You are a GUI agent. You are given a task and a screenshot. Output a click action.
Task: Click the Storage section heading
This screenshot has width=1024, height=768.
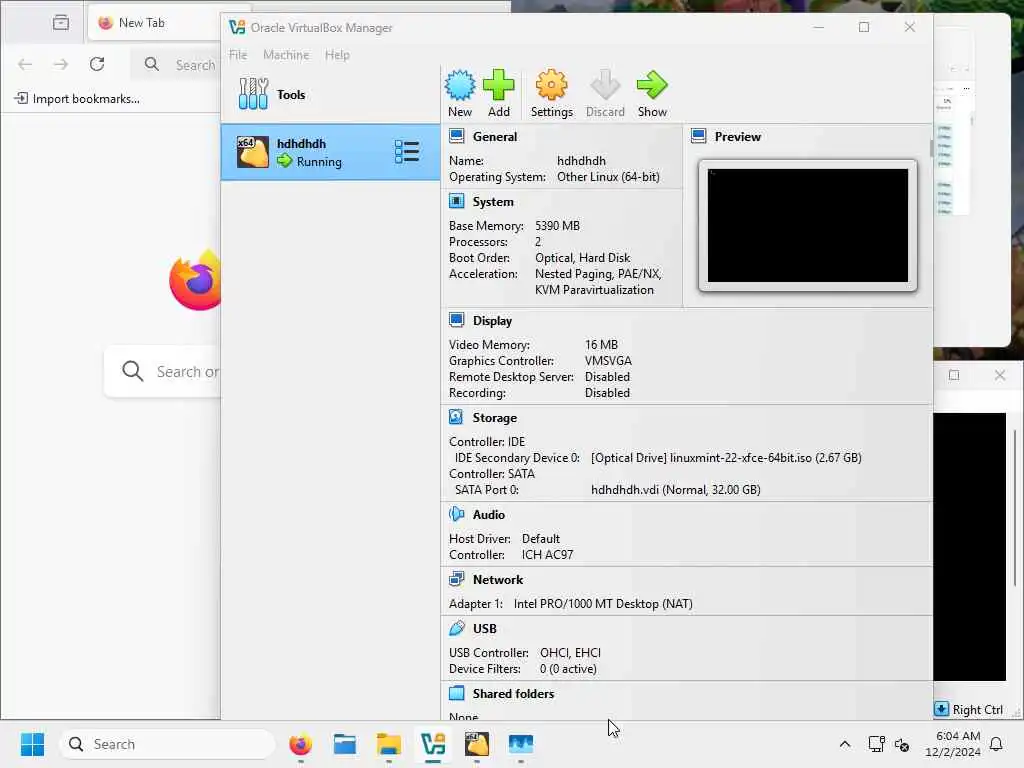[494, 418]
